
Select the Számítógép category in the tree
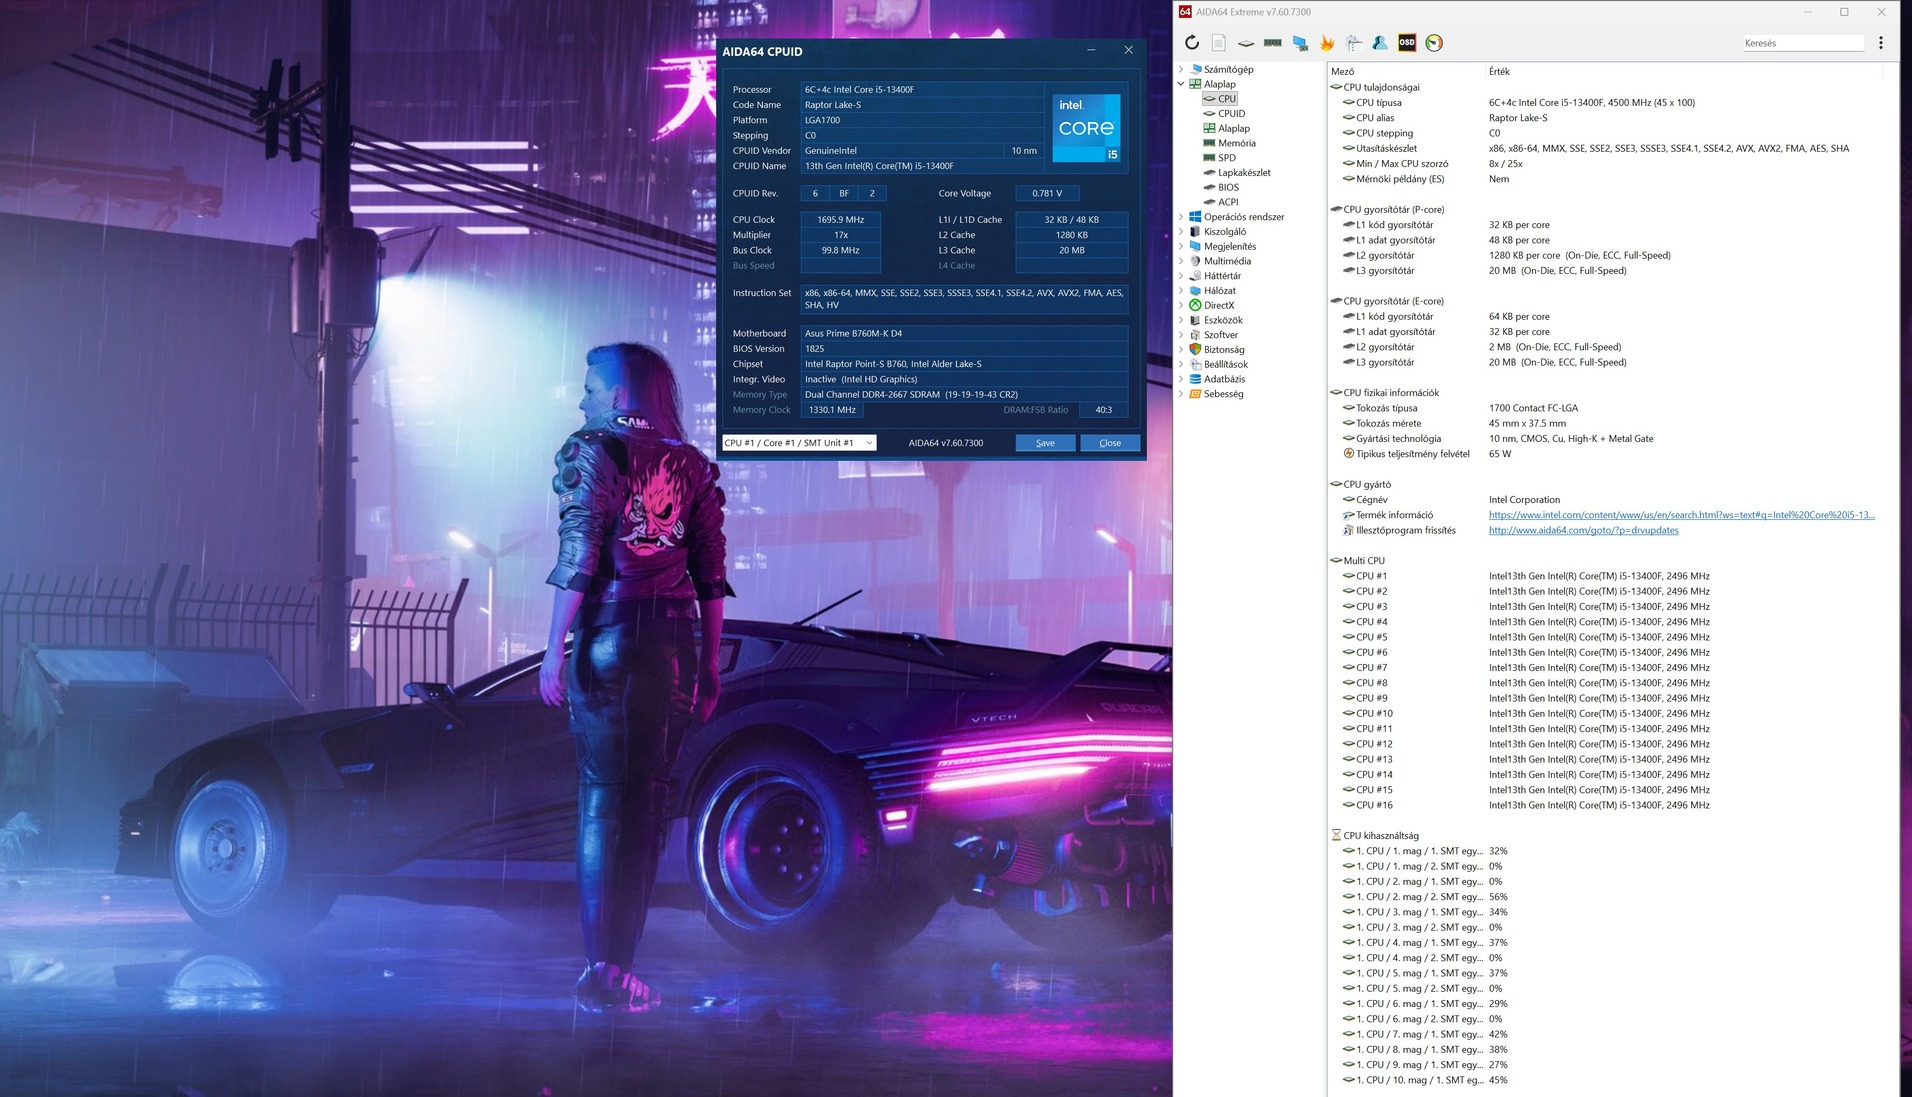[x=1228, y=69]
